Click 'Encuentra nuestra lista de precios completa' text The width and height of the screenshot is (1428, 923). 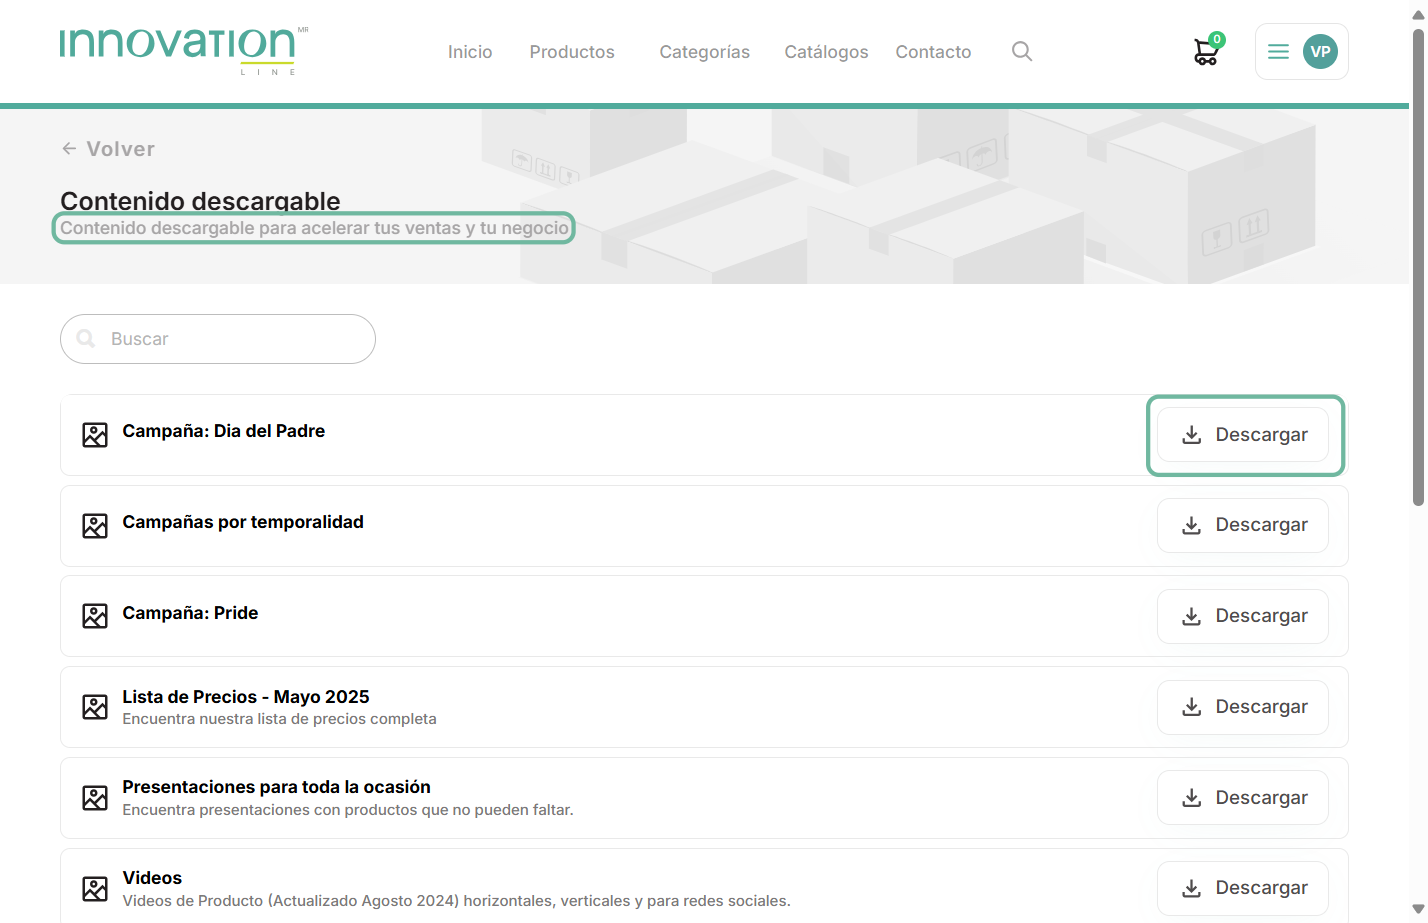[x=279, y=719]
